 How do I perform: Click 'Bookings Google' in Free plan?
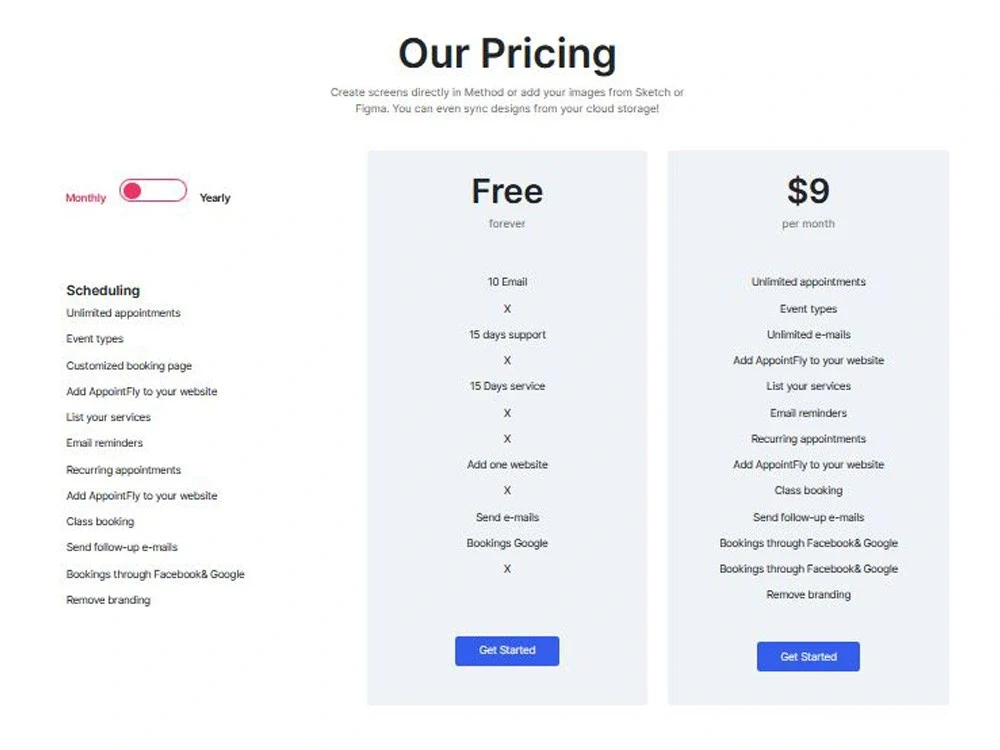507,543
